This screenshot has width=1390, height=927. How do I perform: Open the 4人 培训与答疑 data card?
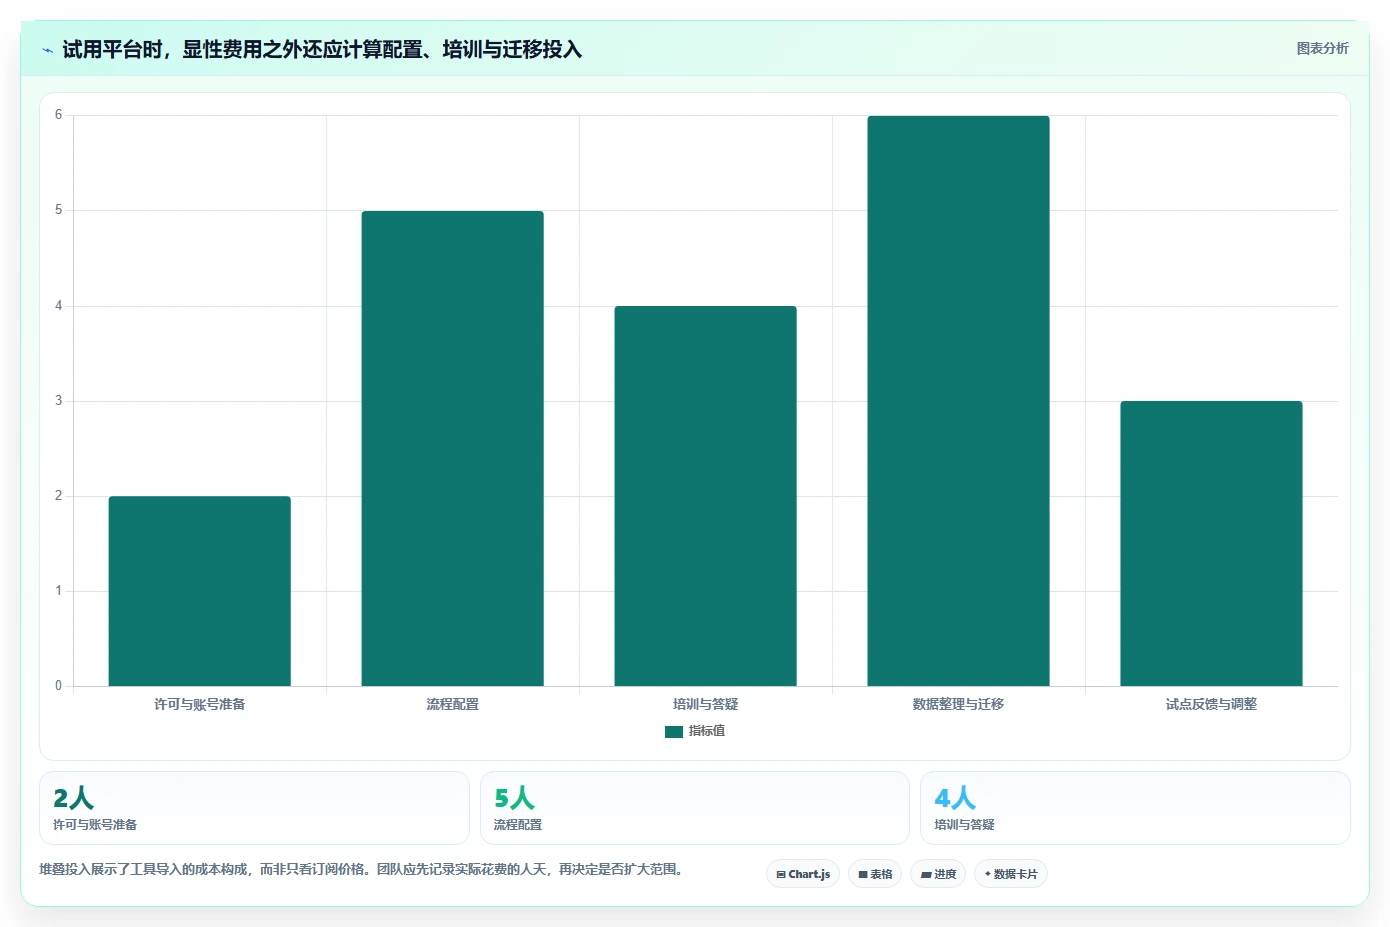point(1135,808)
